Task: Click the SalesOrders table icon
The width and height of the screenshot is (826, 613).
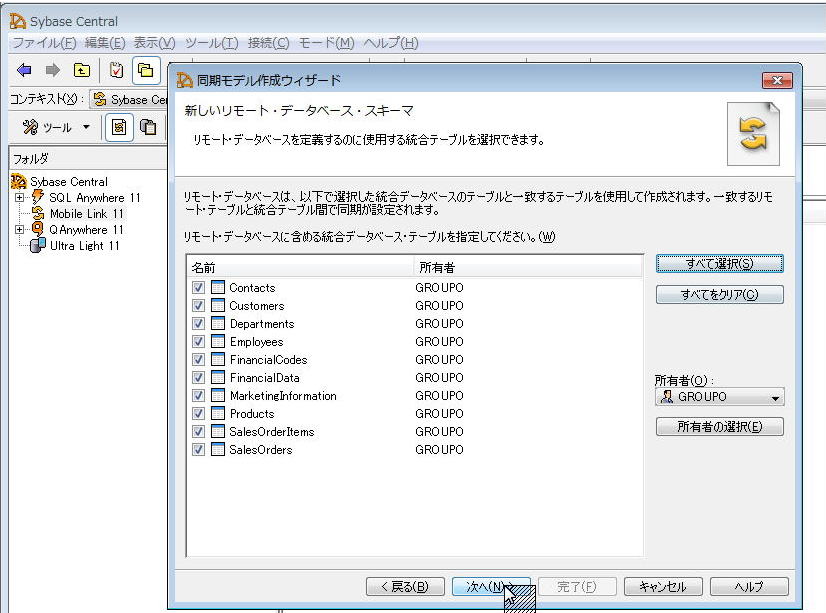Action: (x=218, y=450)
